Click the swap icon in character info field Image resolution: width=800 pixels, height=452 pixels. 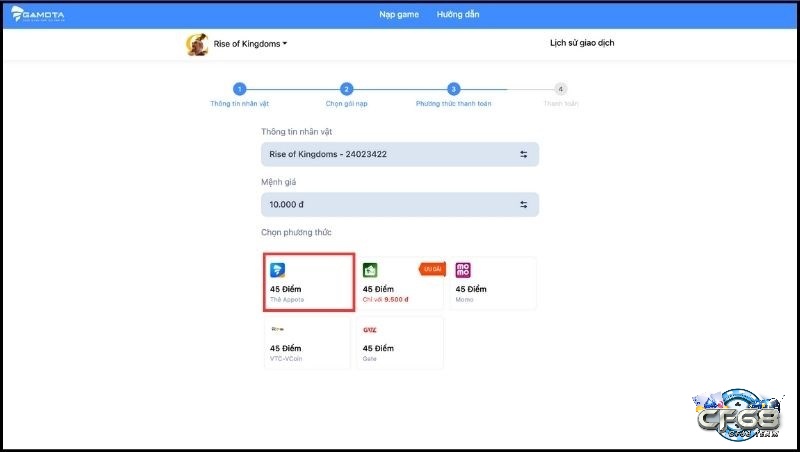click(x=523, y=154)
